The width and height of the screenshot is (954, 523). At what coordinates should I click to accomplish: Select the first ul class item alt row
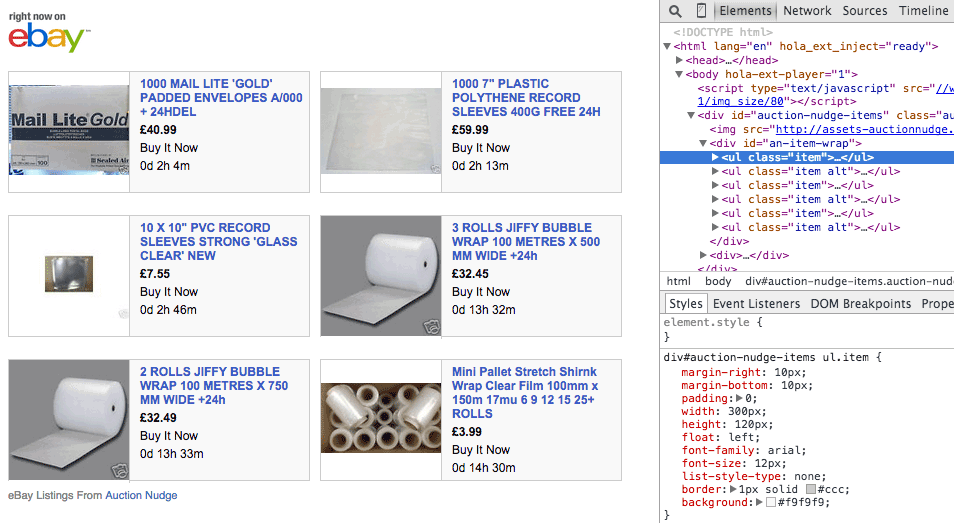(807, 171)
